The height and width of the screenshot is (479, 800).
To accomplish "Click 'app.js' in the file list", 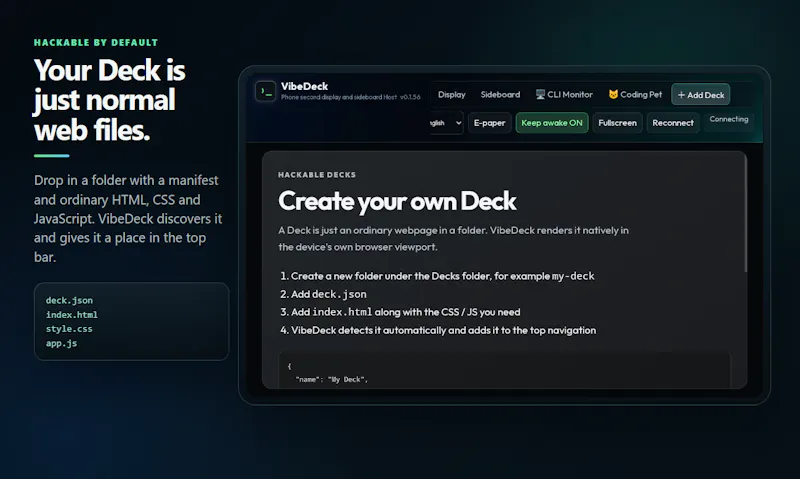I will [61, 343].
